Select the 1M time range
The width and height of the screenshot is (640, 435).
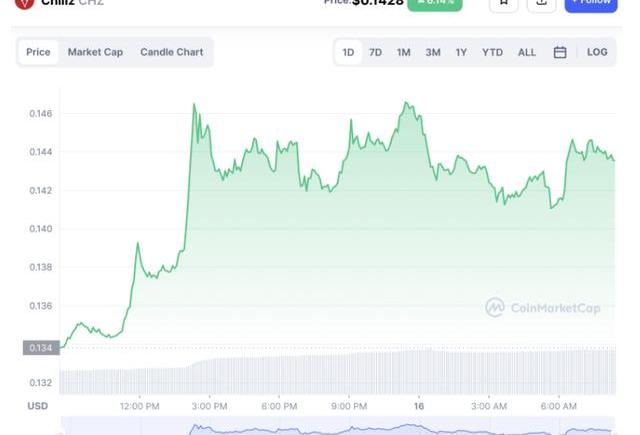(403, 52)
